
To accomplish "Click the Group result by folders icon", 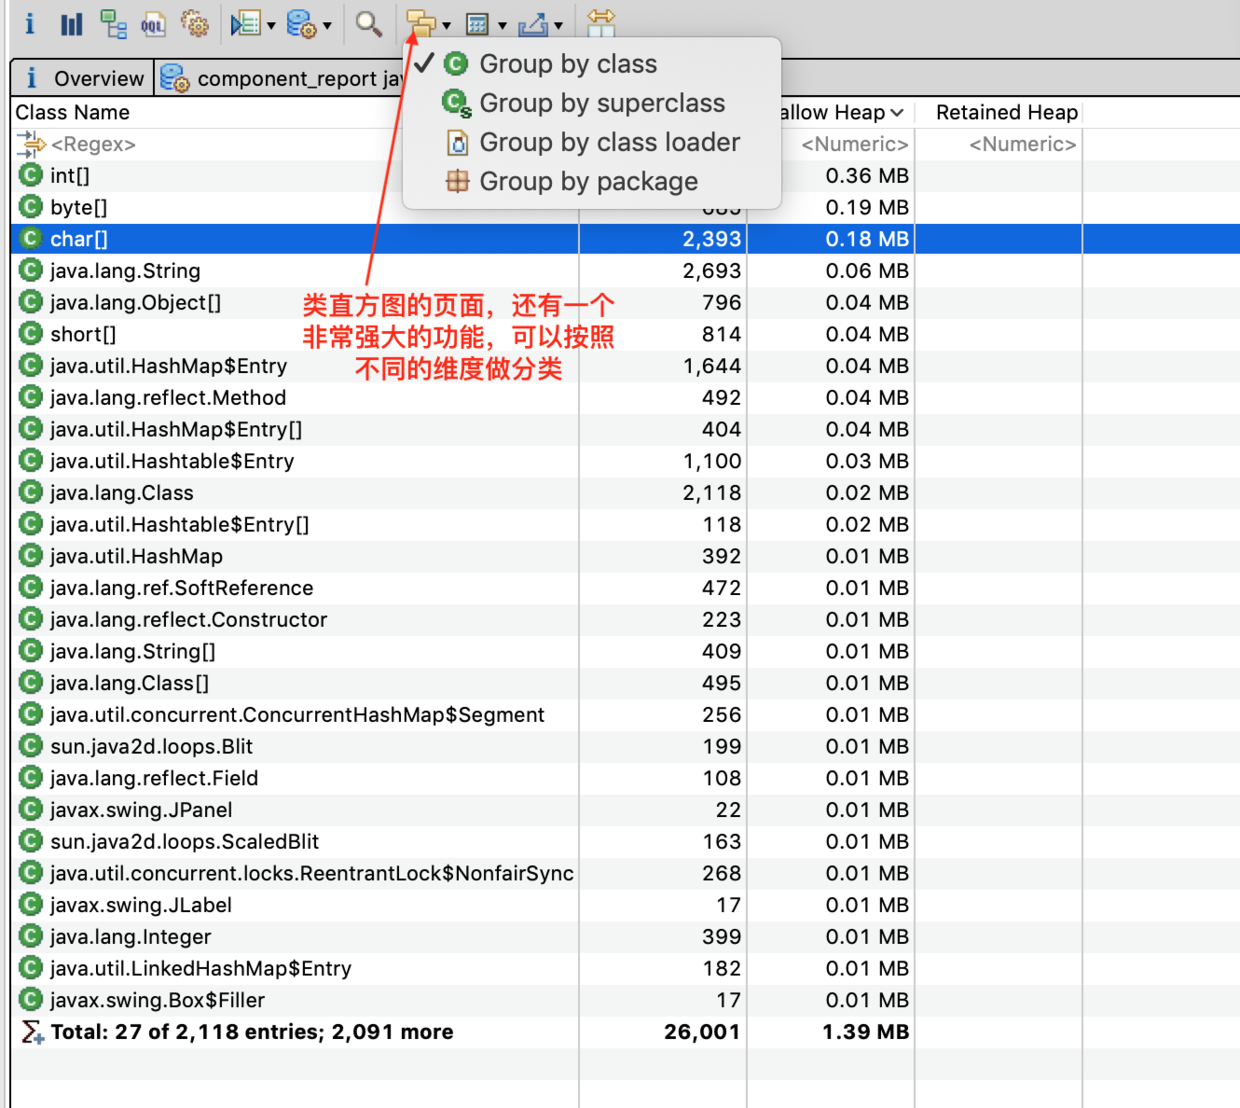I will point(421,24).
